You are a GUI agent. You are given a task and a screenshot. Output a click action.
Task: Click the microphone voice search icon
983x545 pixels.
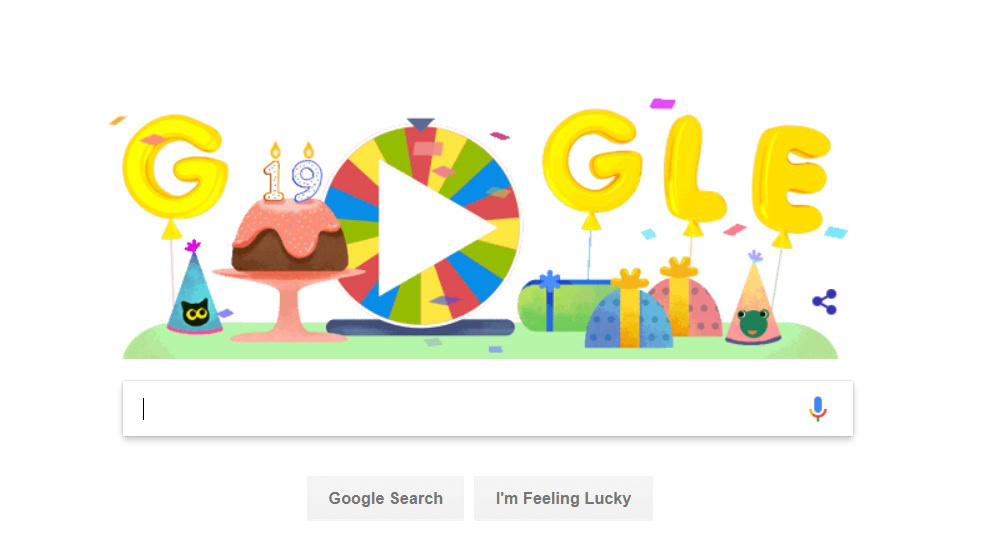point(817,408)
